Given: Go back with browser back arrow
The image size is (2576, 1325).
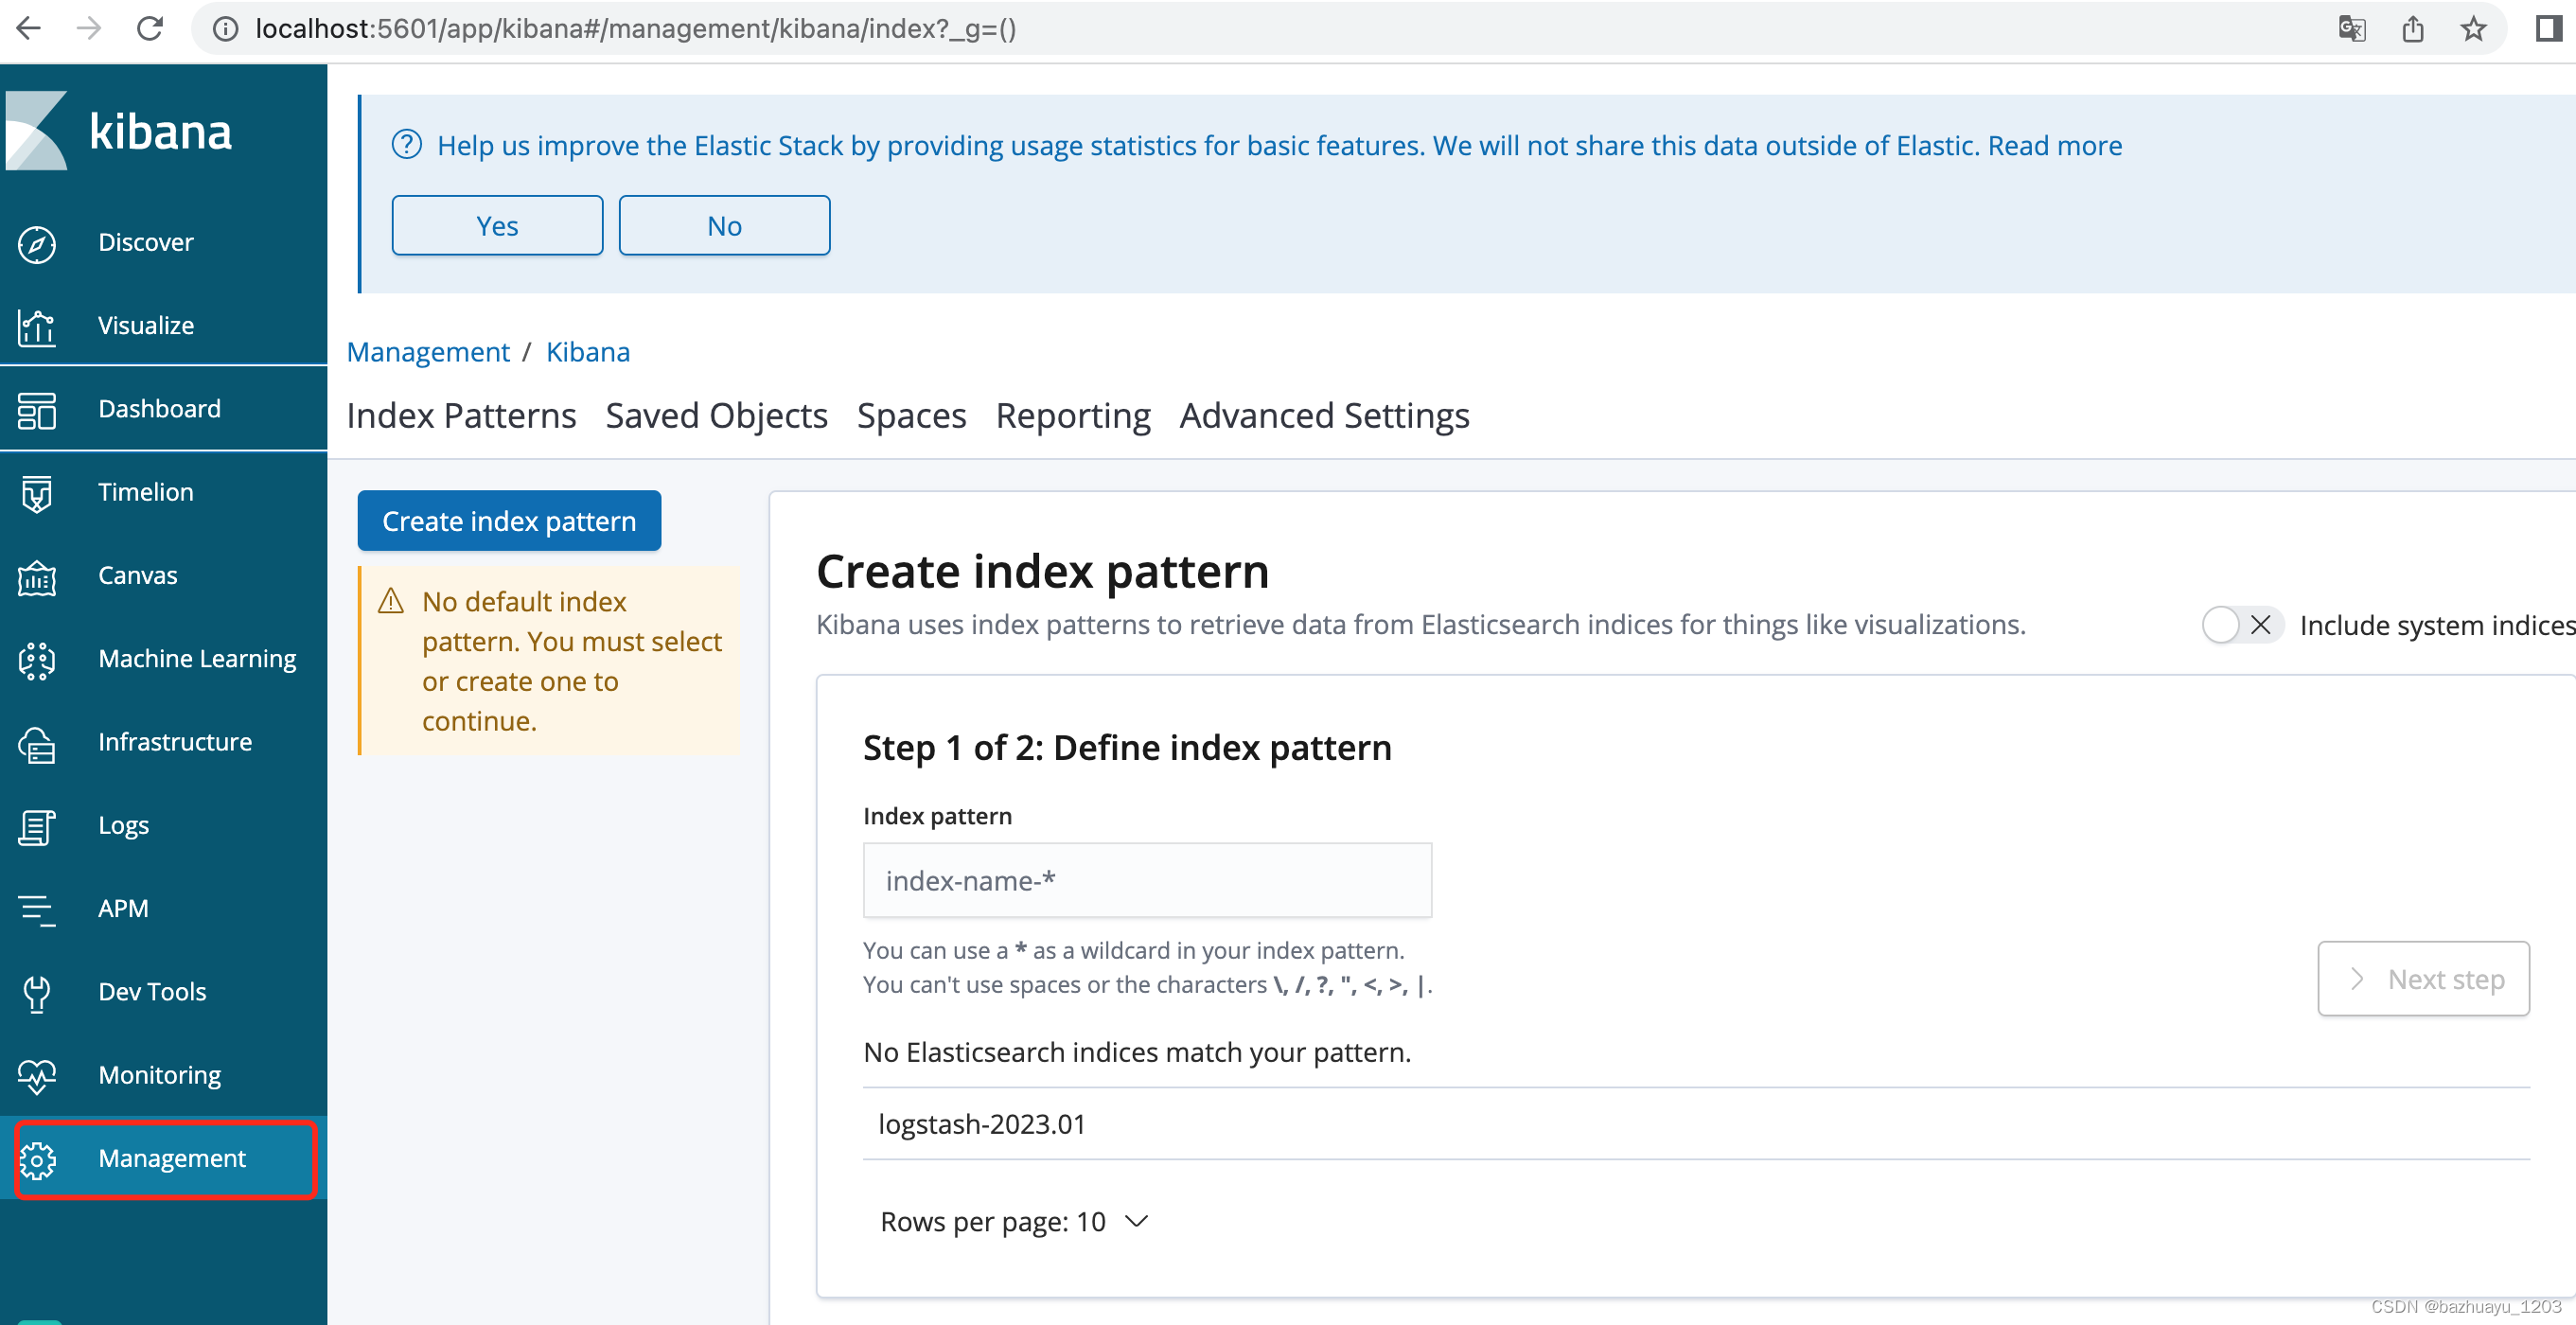Looking at the screenshot, I should [28, 28].
